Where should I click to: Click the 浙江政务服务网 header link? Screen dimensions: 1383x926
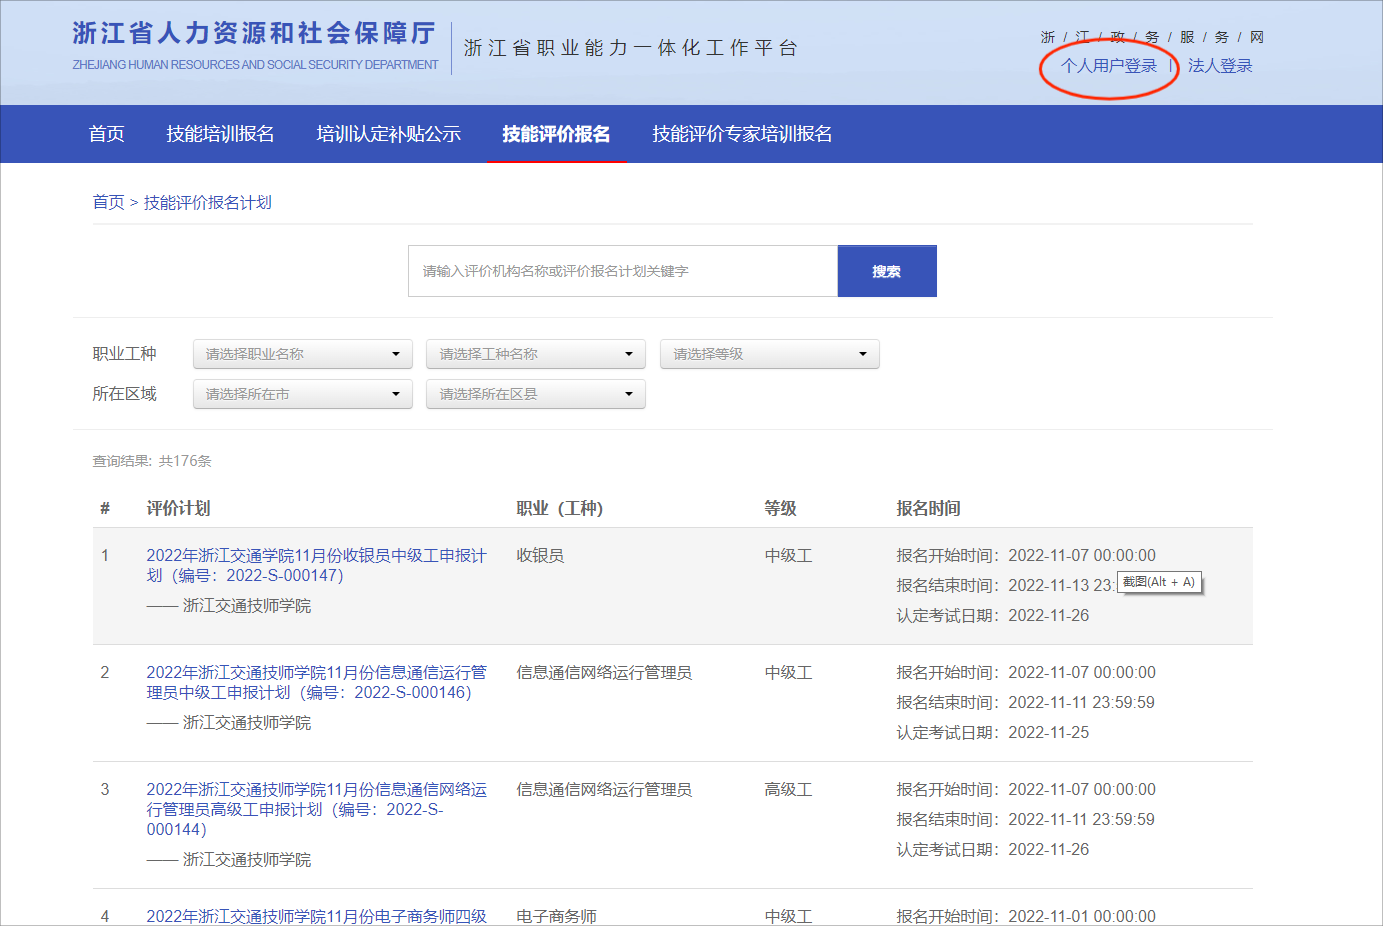point(1151,37)
